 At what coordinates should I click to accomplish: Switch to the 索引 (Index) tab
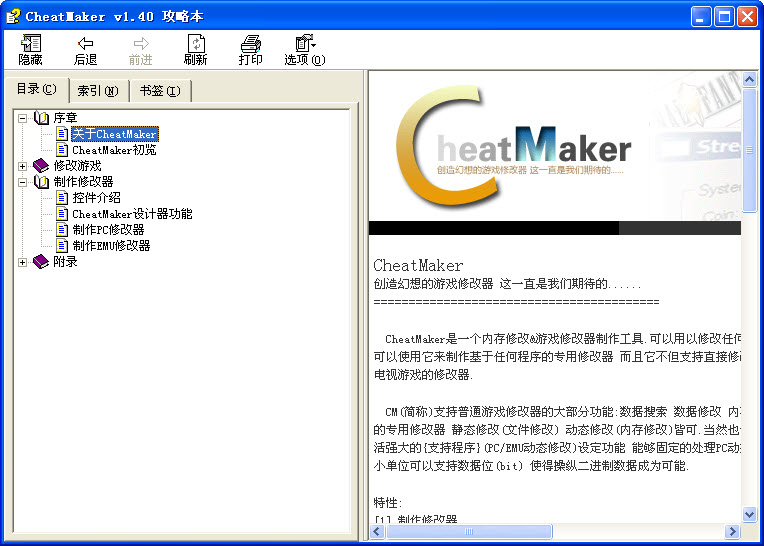click(x=98, y=91)
